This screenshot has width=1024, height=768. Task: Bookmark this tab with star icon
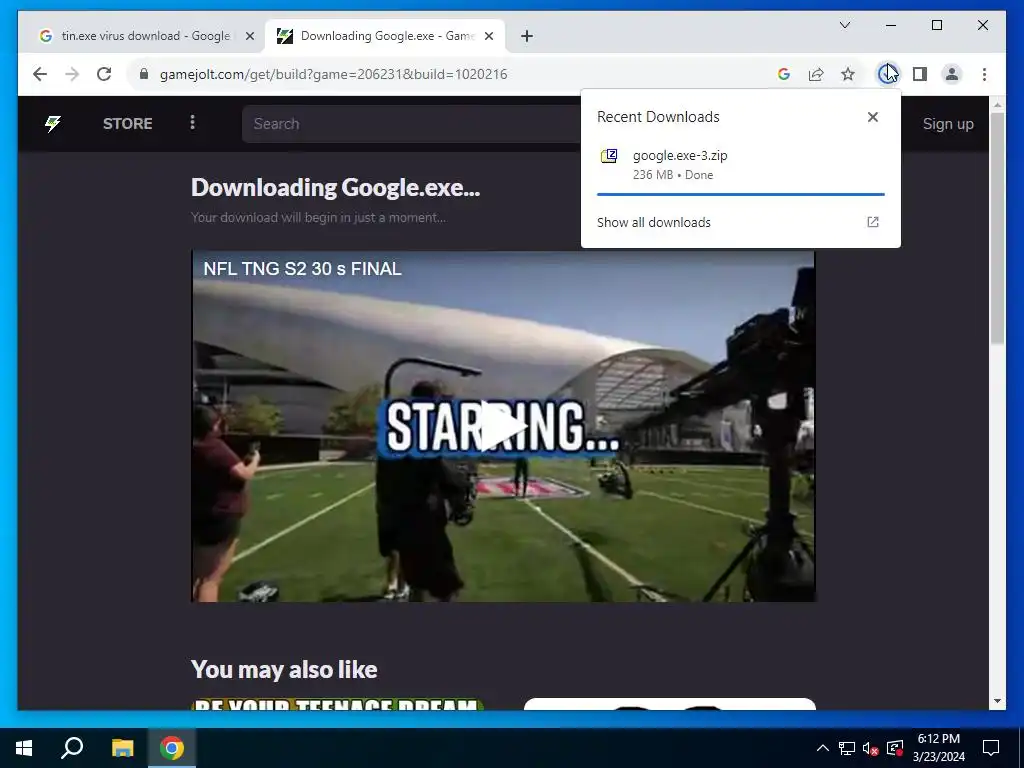click(848, 74)
